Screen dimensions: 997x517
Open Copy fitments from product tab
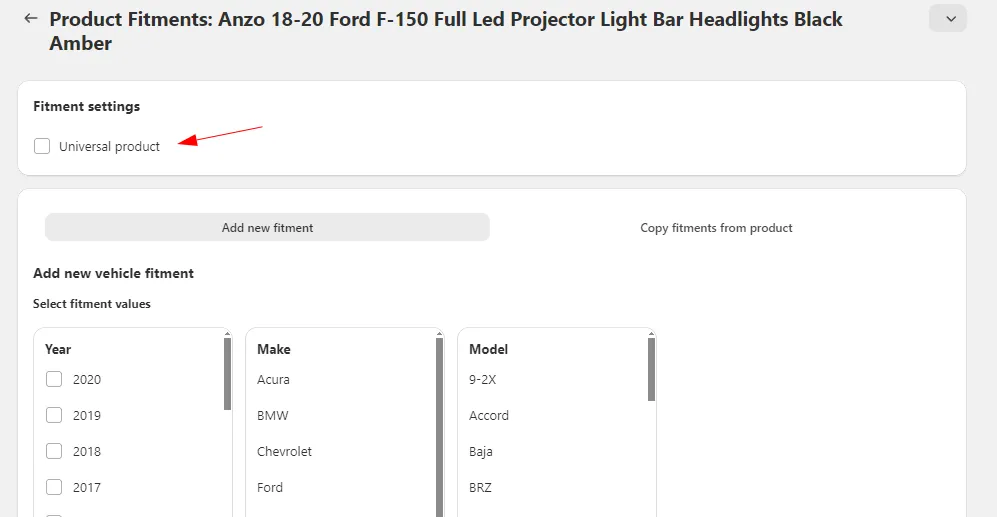pyautogui.click(x=716, y=228)
